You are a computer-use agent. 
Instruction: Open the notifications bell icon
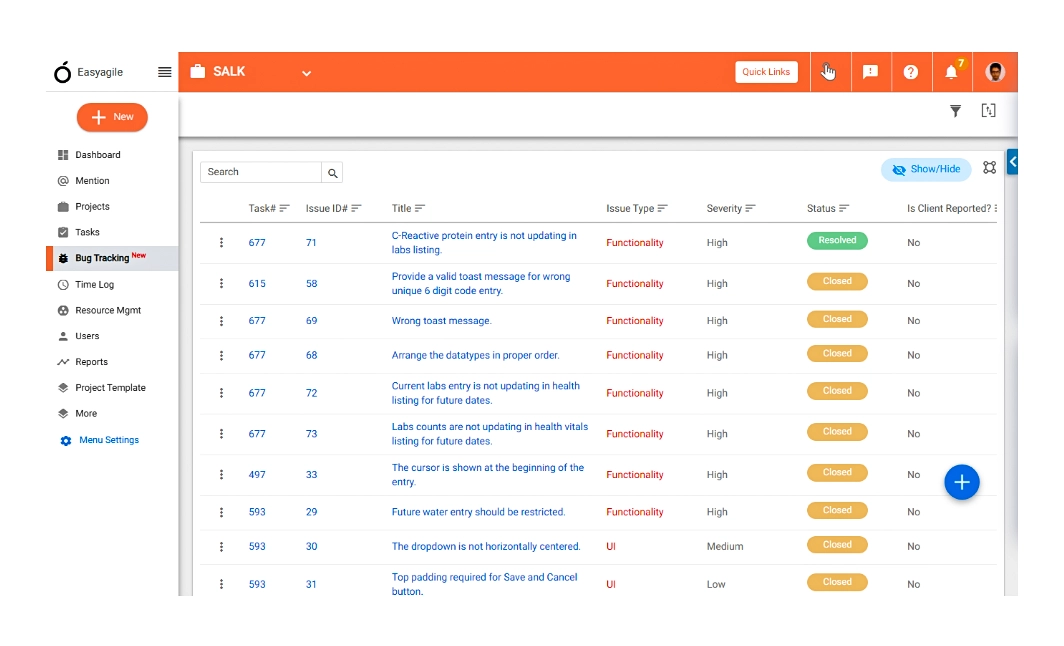point(953,71)
